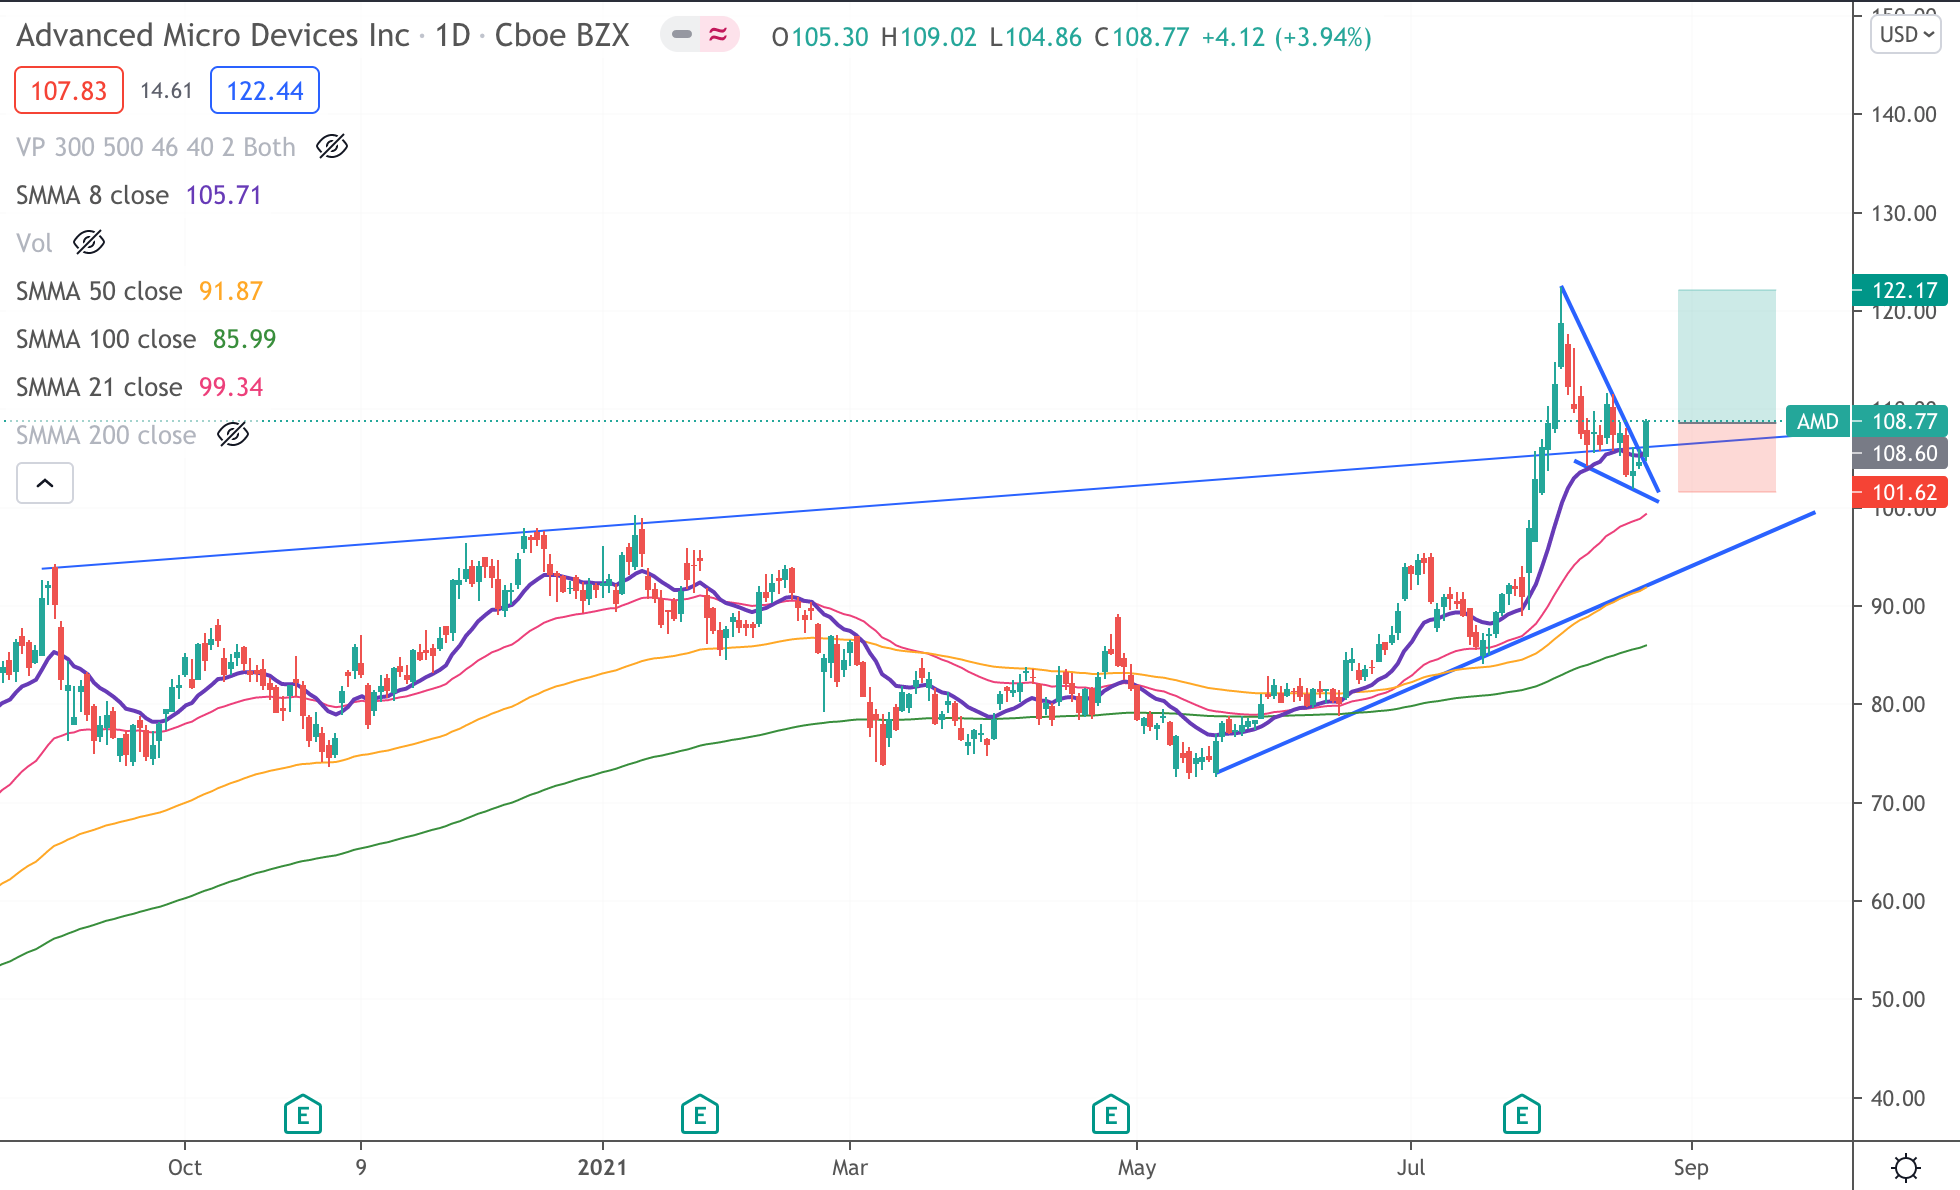The height and width of the screenshot is (1190, 1960).
Task: Open the earnings marker near October
Action: click(302, 1114)
